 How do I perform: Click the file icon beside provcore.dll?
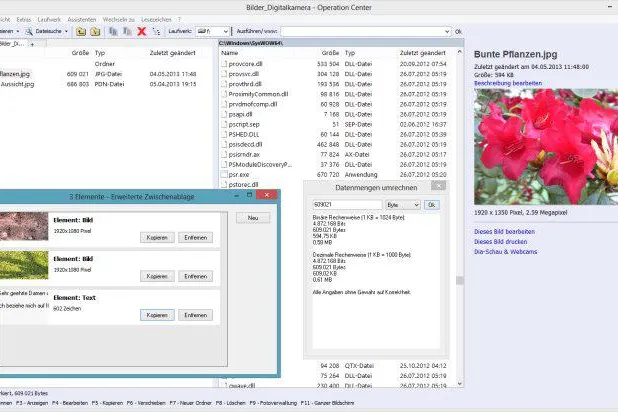224,63
